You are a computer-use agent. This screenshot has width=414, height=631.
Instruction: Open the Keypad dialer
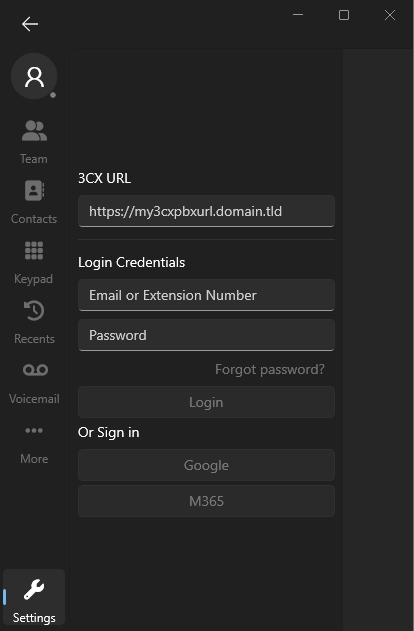coord(34,262)
